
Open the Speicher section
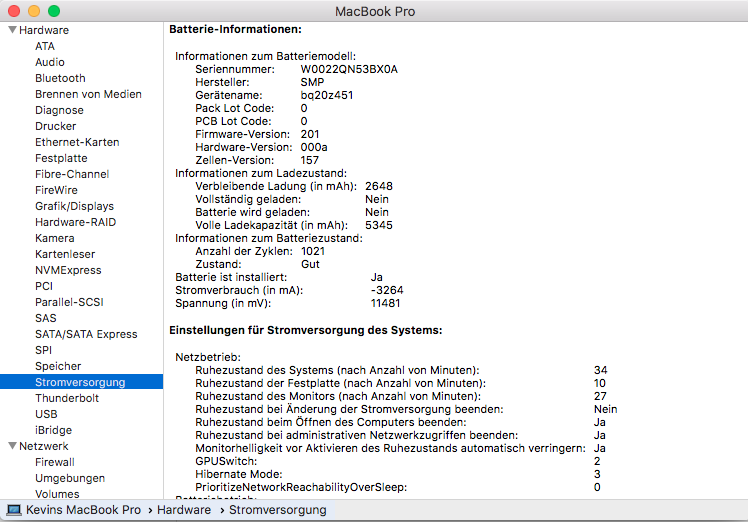click(58, 366)
